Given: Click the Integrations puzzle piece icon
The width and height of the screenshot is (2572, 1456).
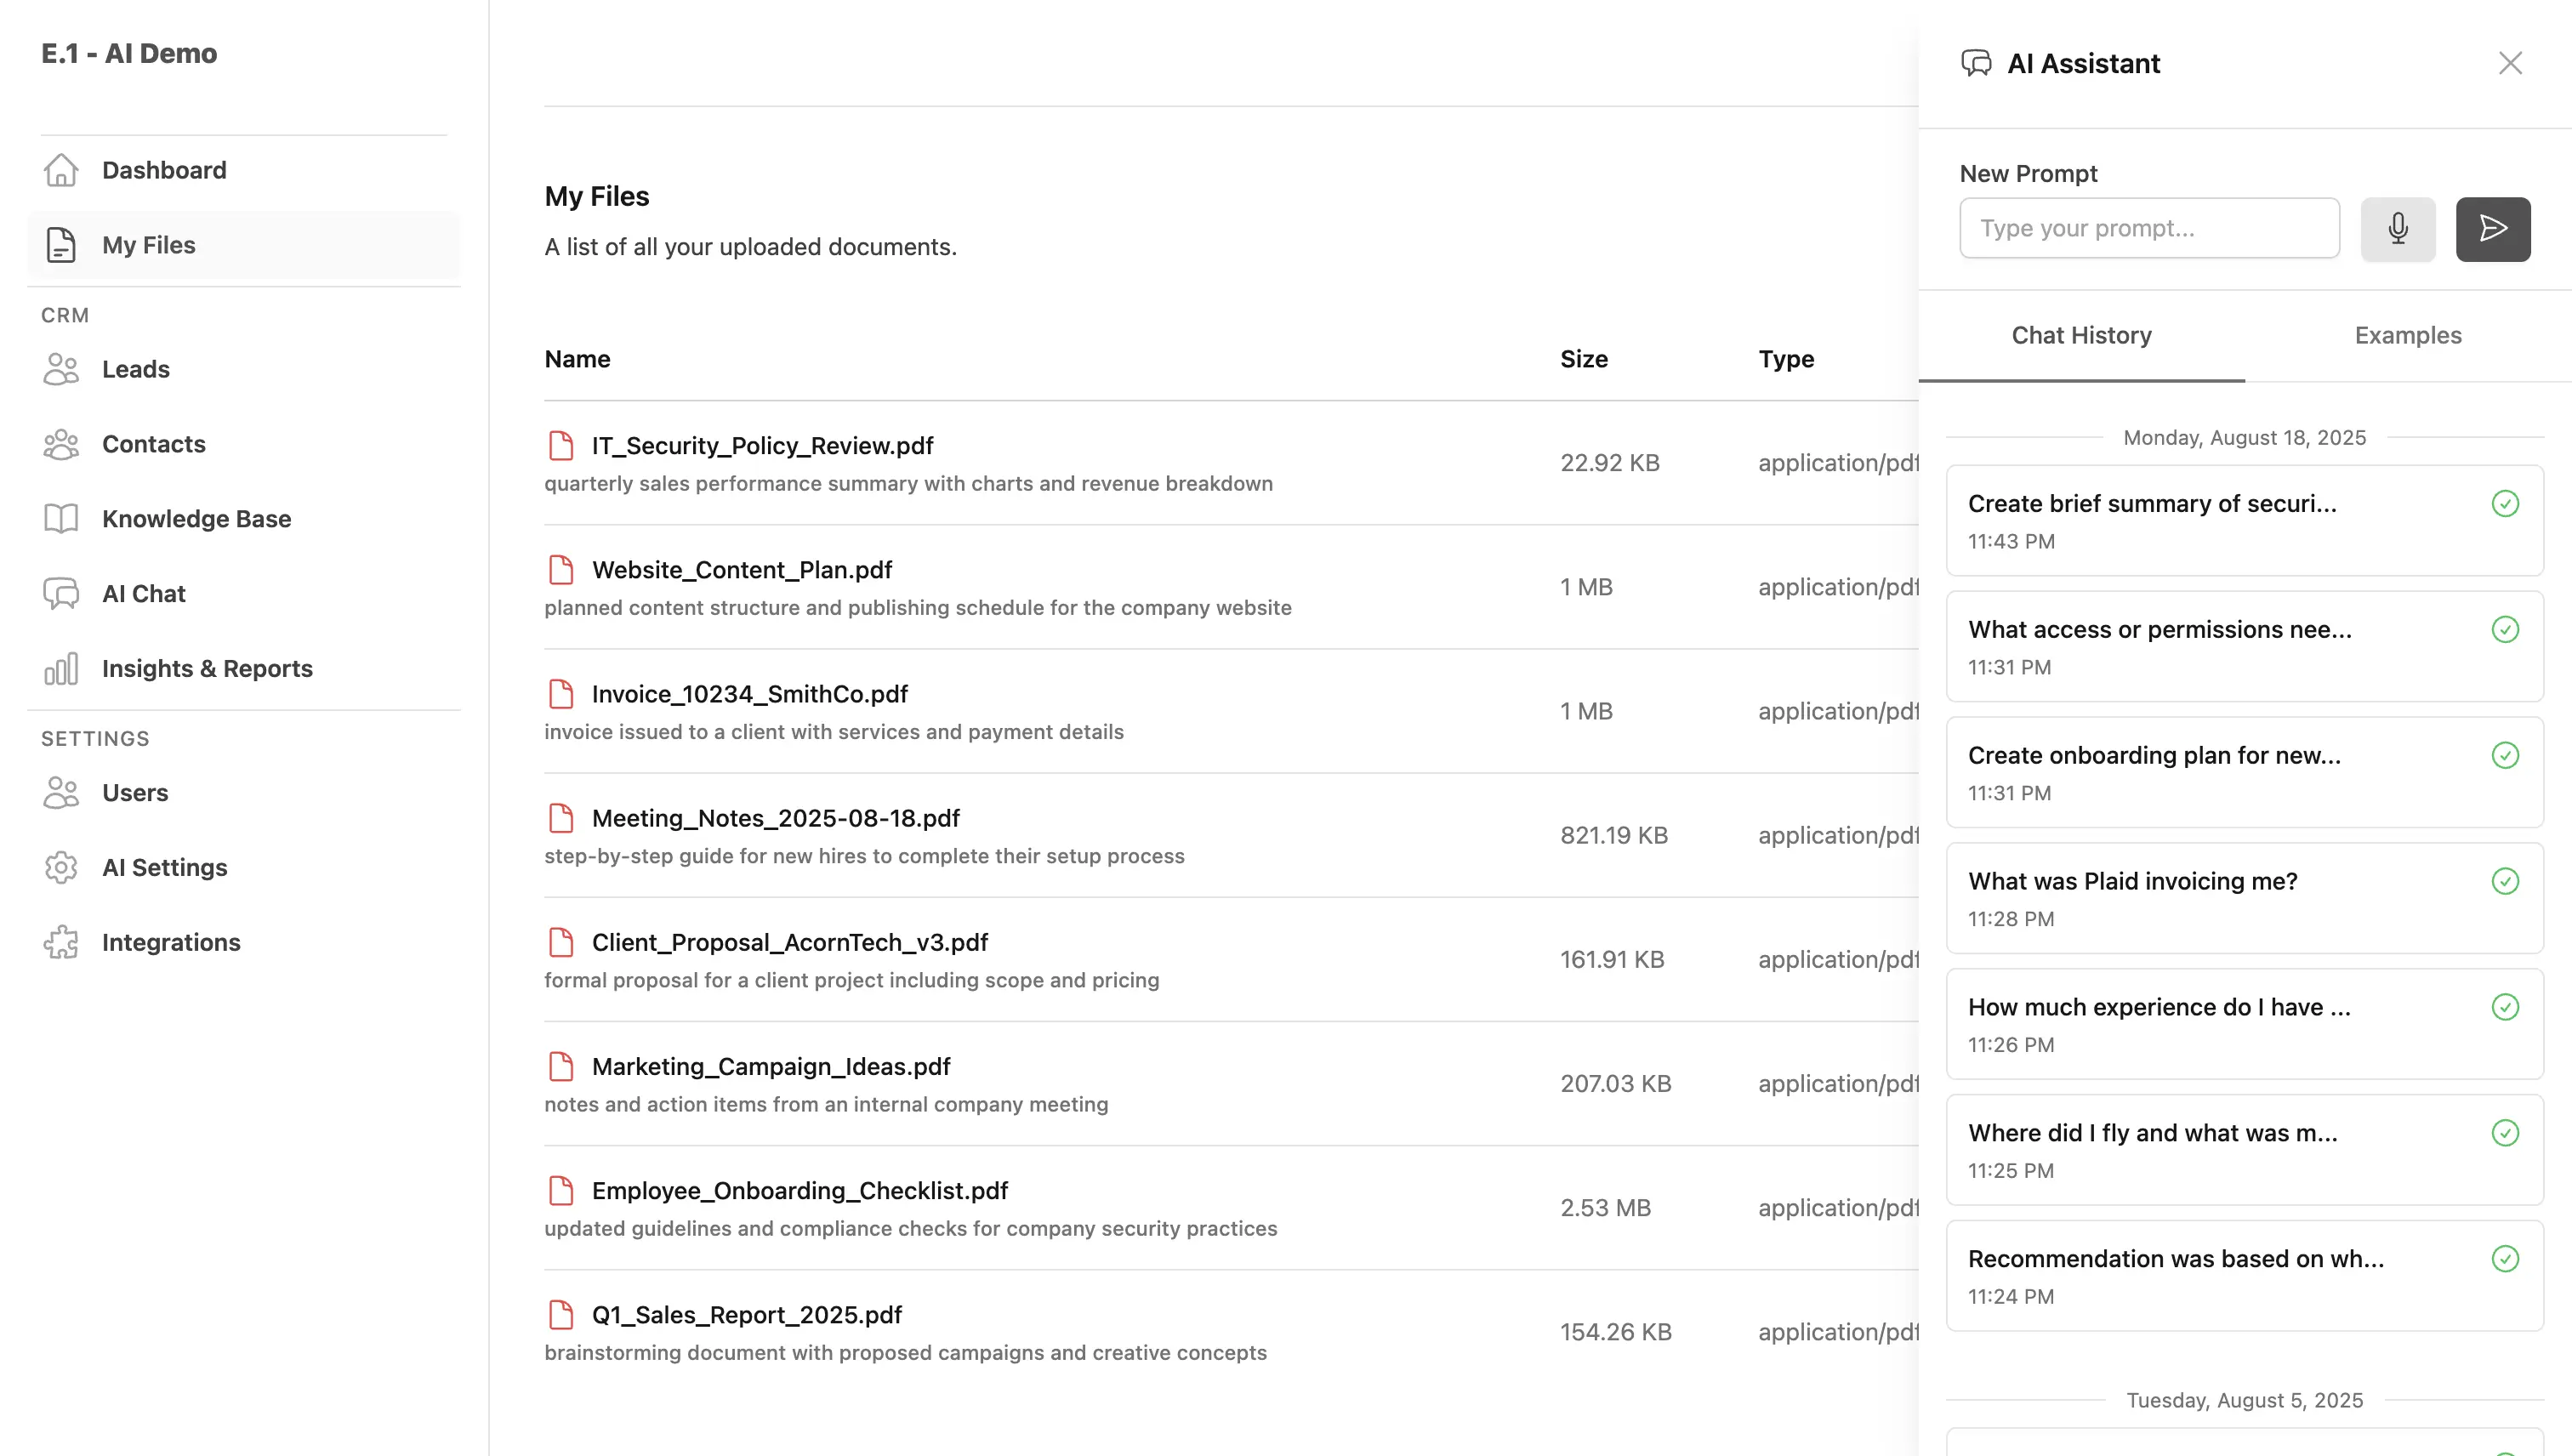Looking at the screenshot, I should pyautogui.click(x=61, y=943).
